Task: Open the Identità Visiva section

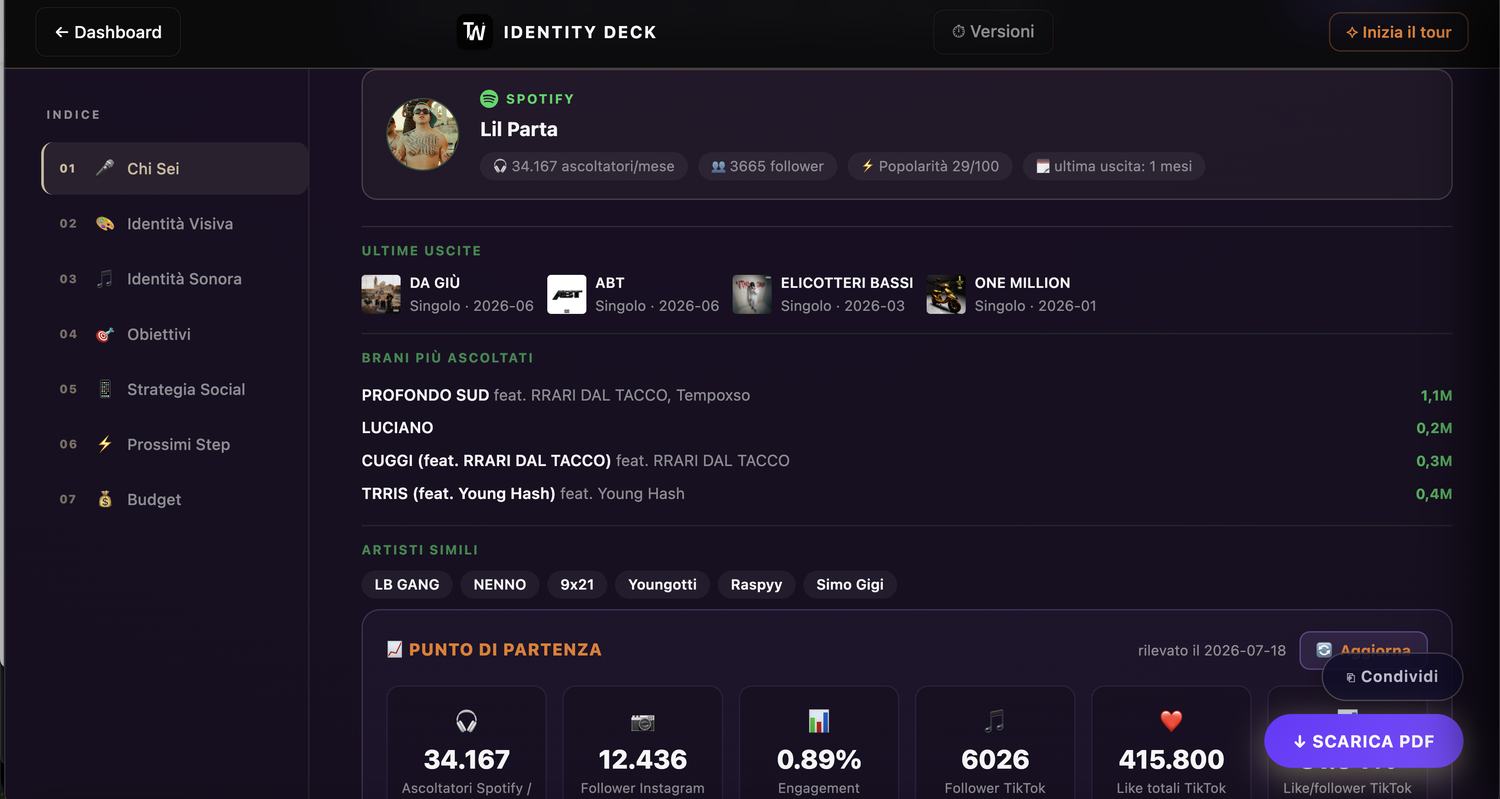Action: click(175, 223)
